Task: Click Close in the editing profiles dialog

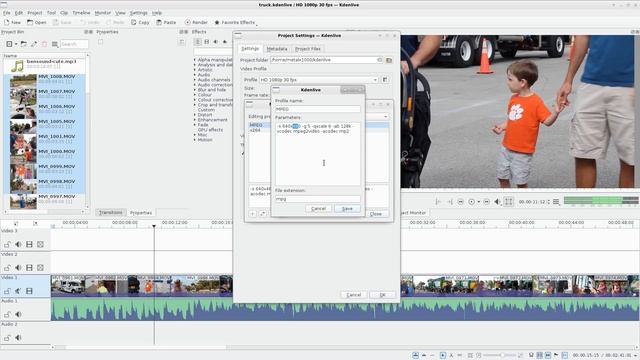Action: point(376,214)
